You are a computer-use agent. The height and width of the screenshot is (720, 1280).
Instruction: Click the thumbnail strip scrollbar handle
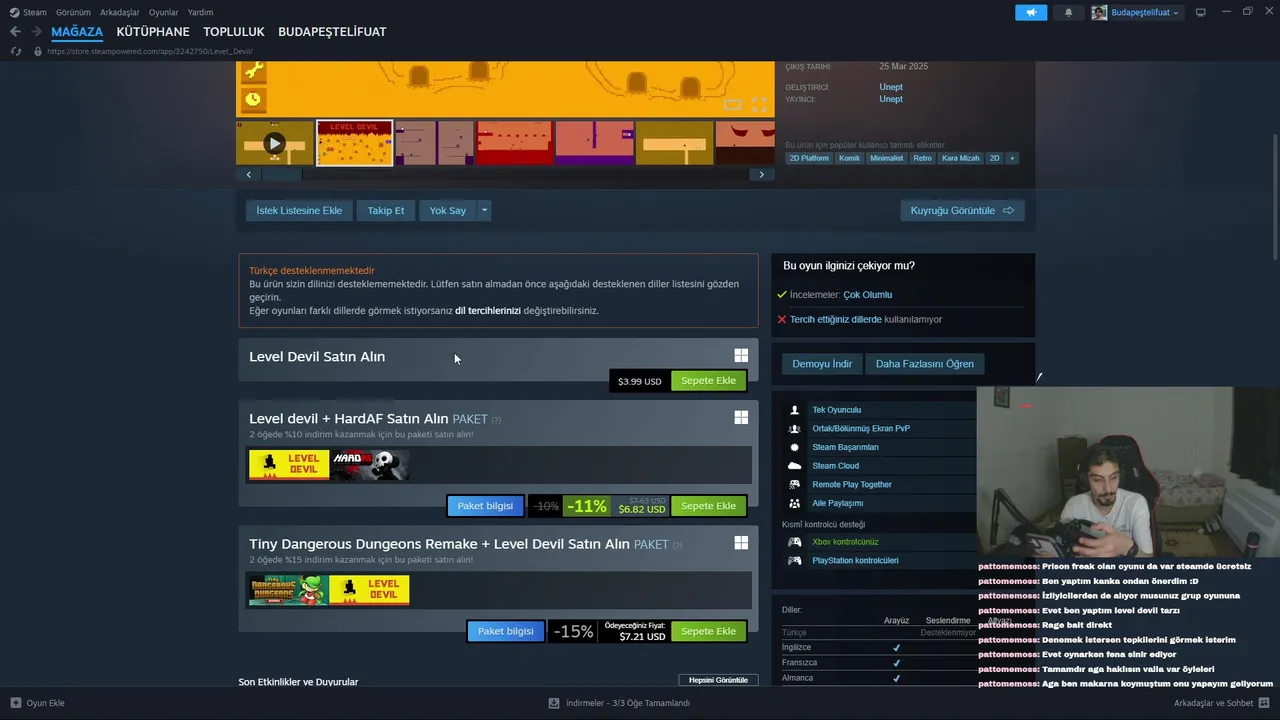click(281, 175)
